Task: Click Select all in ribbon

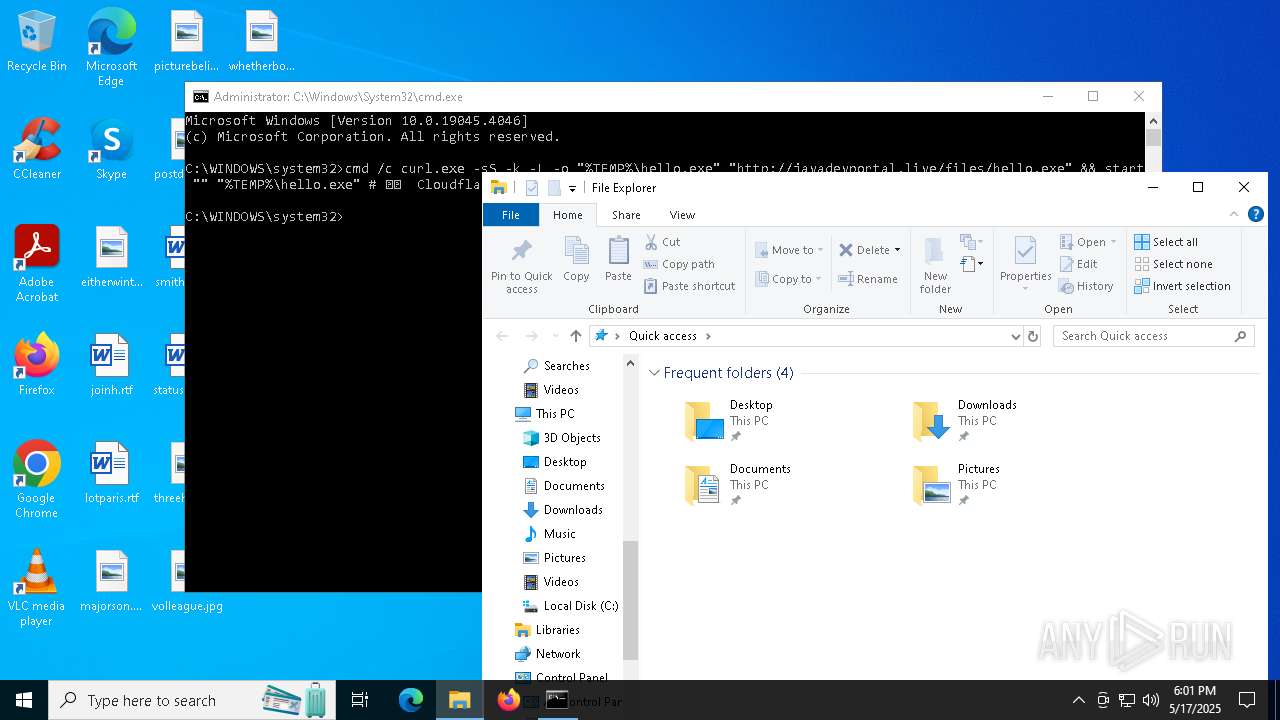Action: click(1165, 242)
